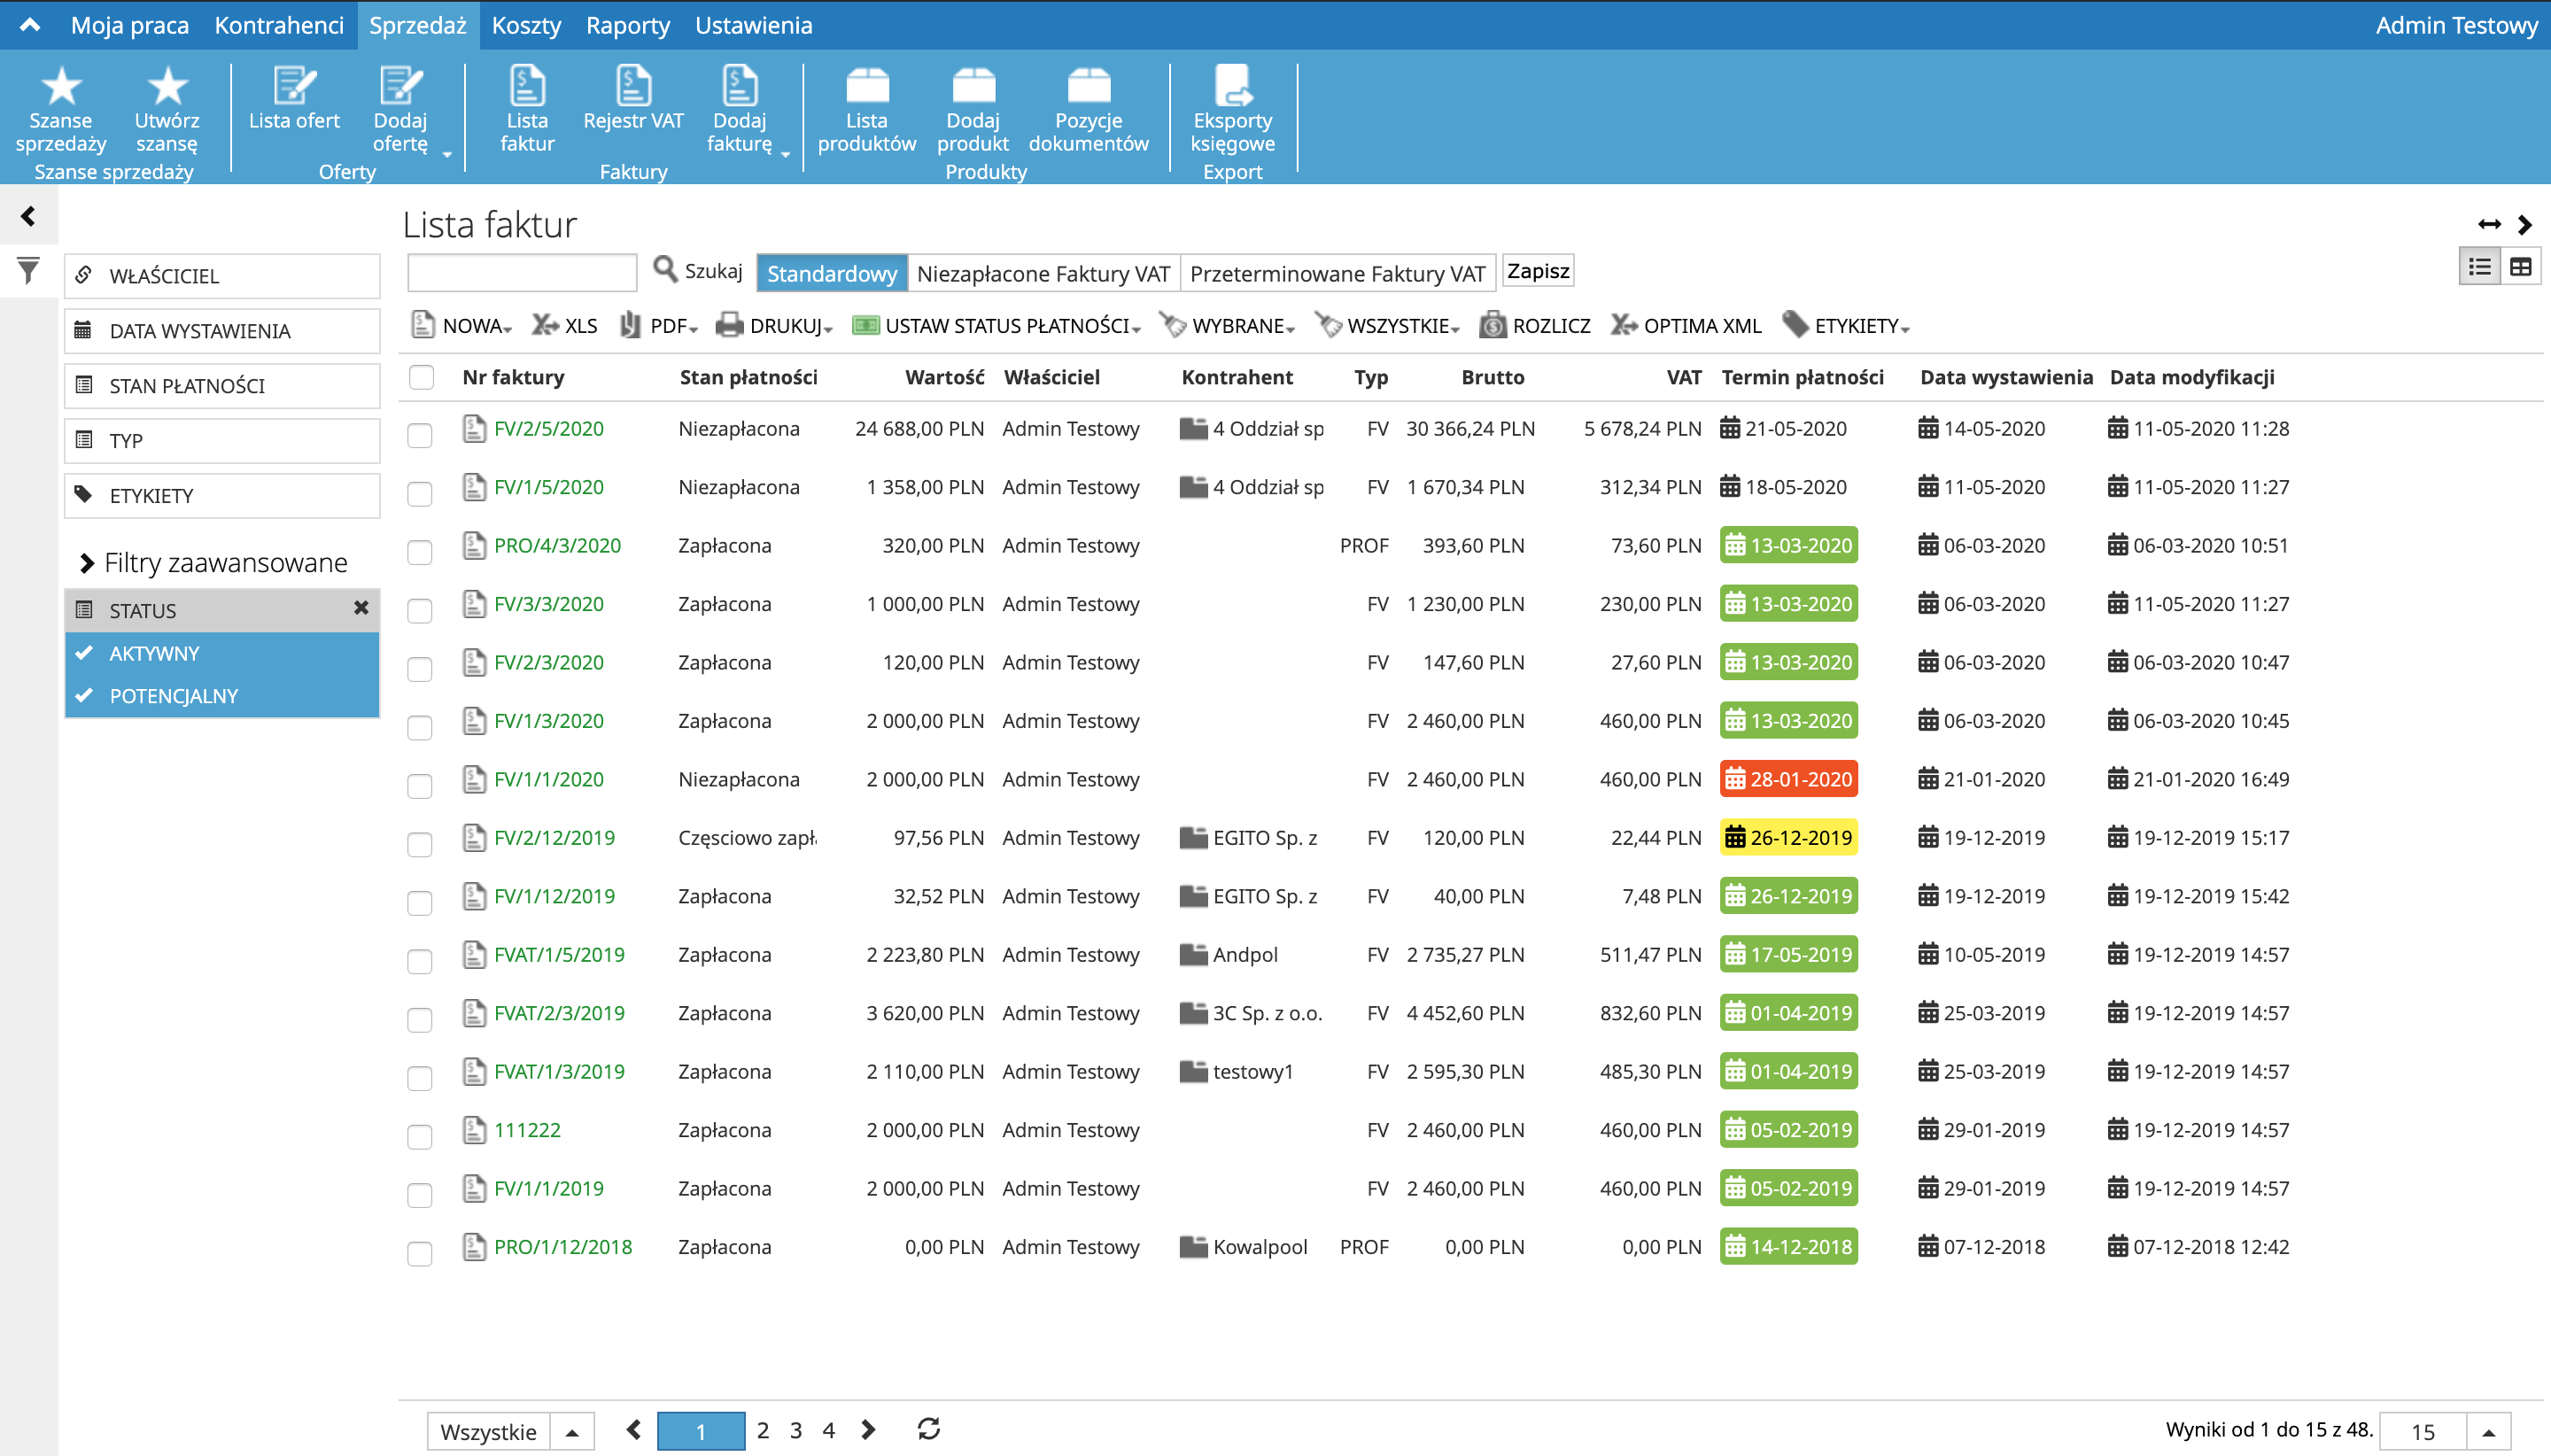
Task: Expand Filtry zaawansowane section
Action: [x=213, y=563]
